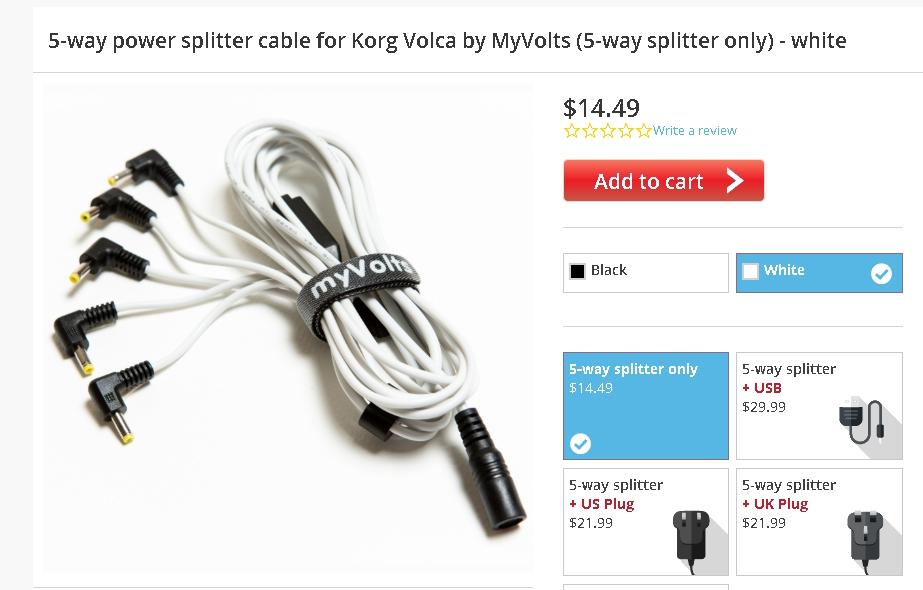
Task: Click the first rating star
Action: click(x=572, y=131)
